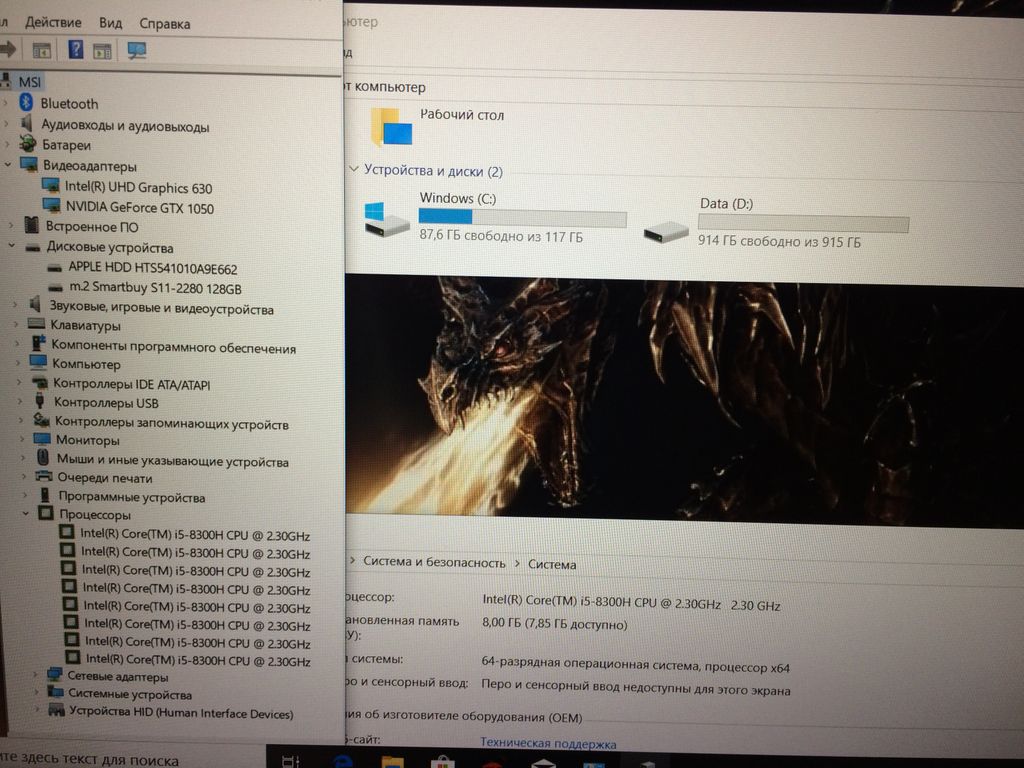Image resolution: width=1024 pixels, height=768 pixels.
Task: Collapse the "Устройства и диски" section
Action: [x=353, y=170]
